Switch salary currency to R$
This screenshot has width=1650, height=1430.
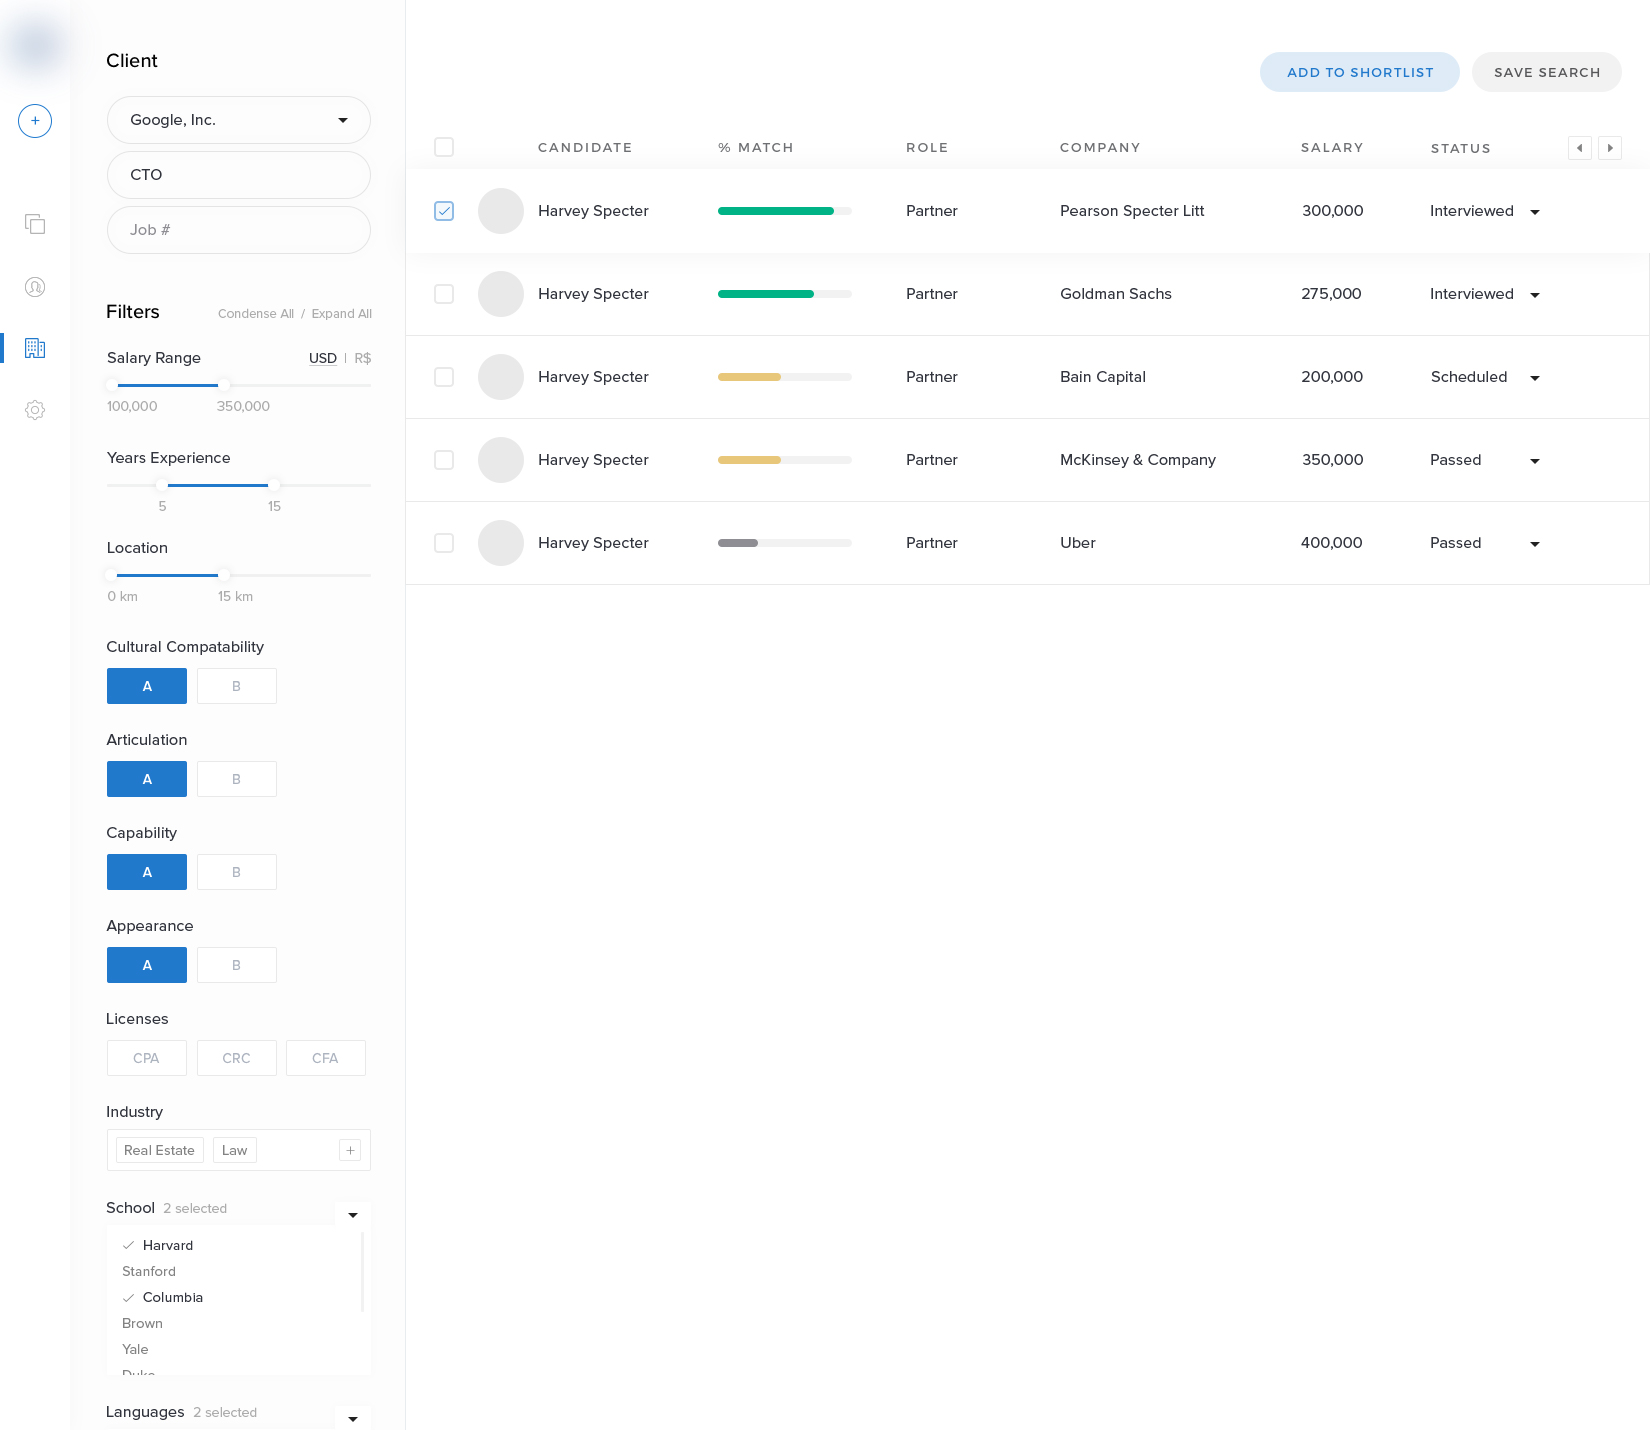coord(363,358)
